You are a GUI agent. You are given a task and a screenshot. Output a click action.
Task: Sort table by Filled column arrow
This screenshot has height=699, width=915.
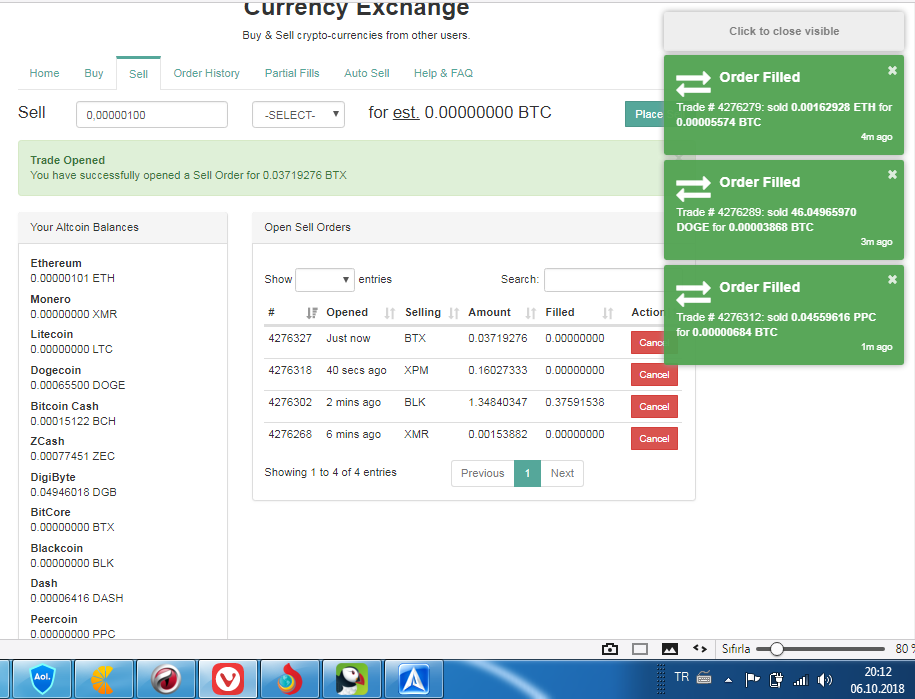pyautogui.click(x=607, y=313)
